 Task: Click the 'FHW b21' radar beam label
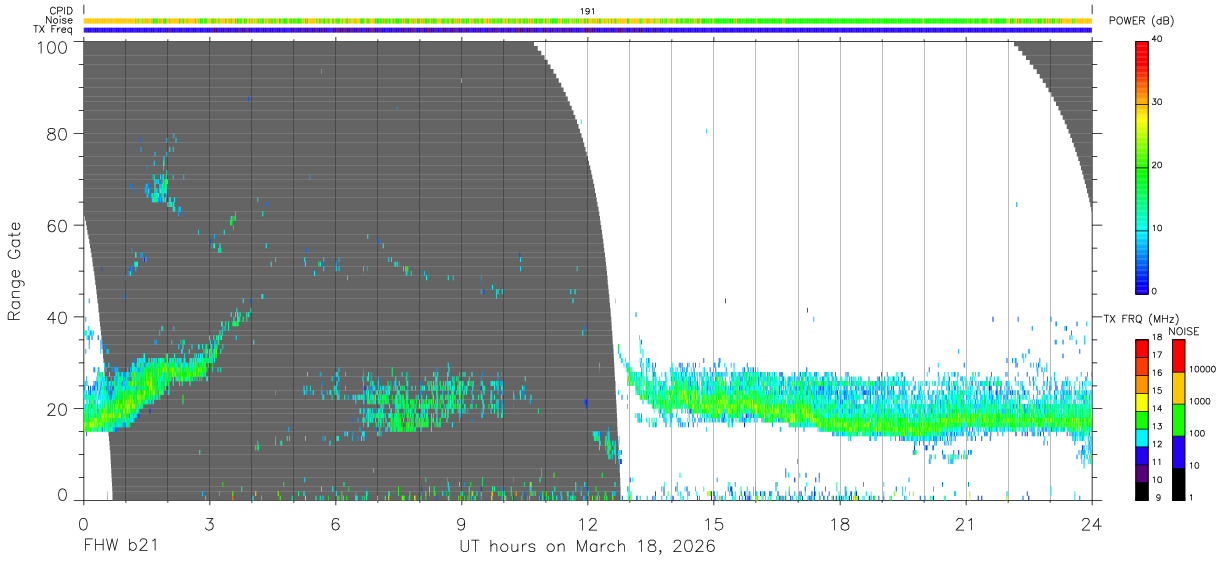121,547
